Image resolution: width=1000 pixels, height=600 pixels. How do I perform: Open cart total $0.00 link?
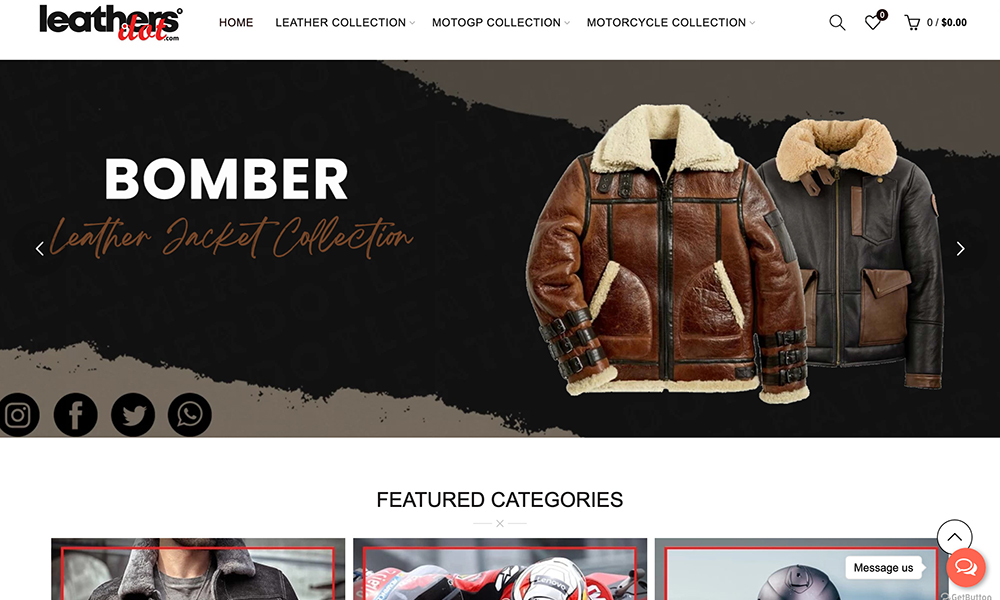(x=946, y=23)
